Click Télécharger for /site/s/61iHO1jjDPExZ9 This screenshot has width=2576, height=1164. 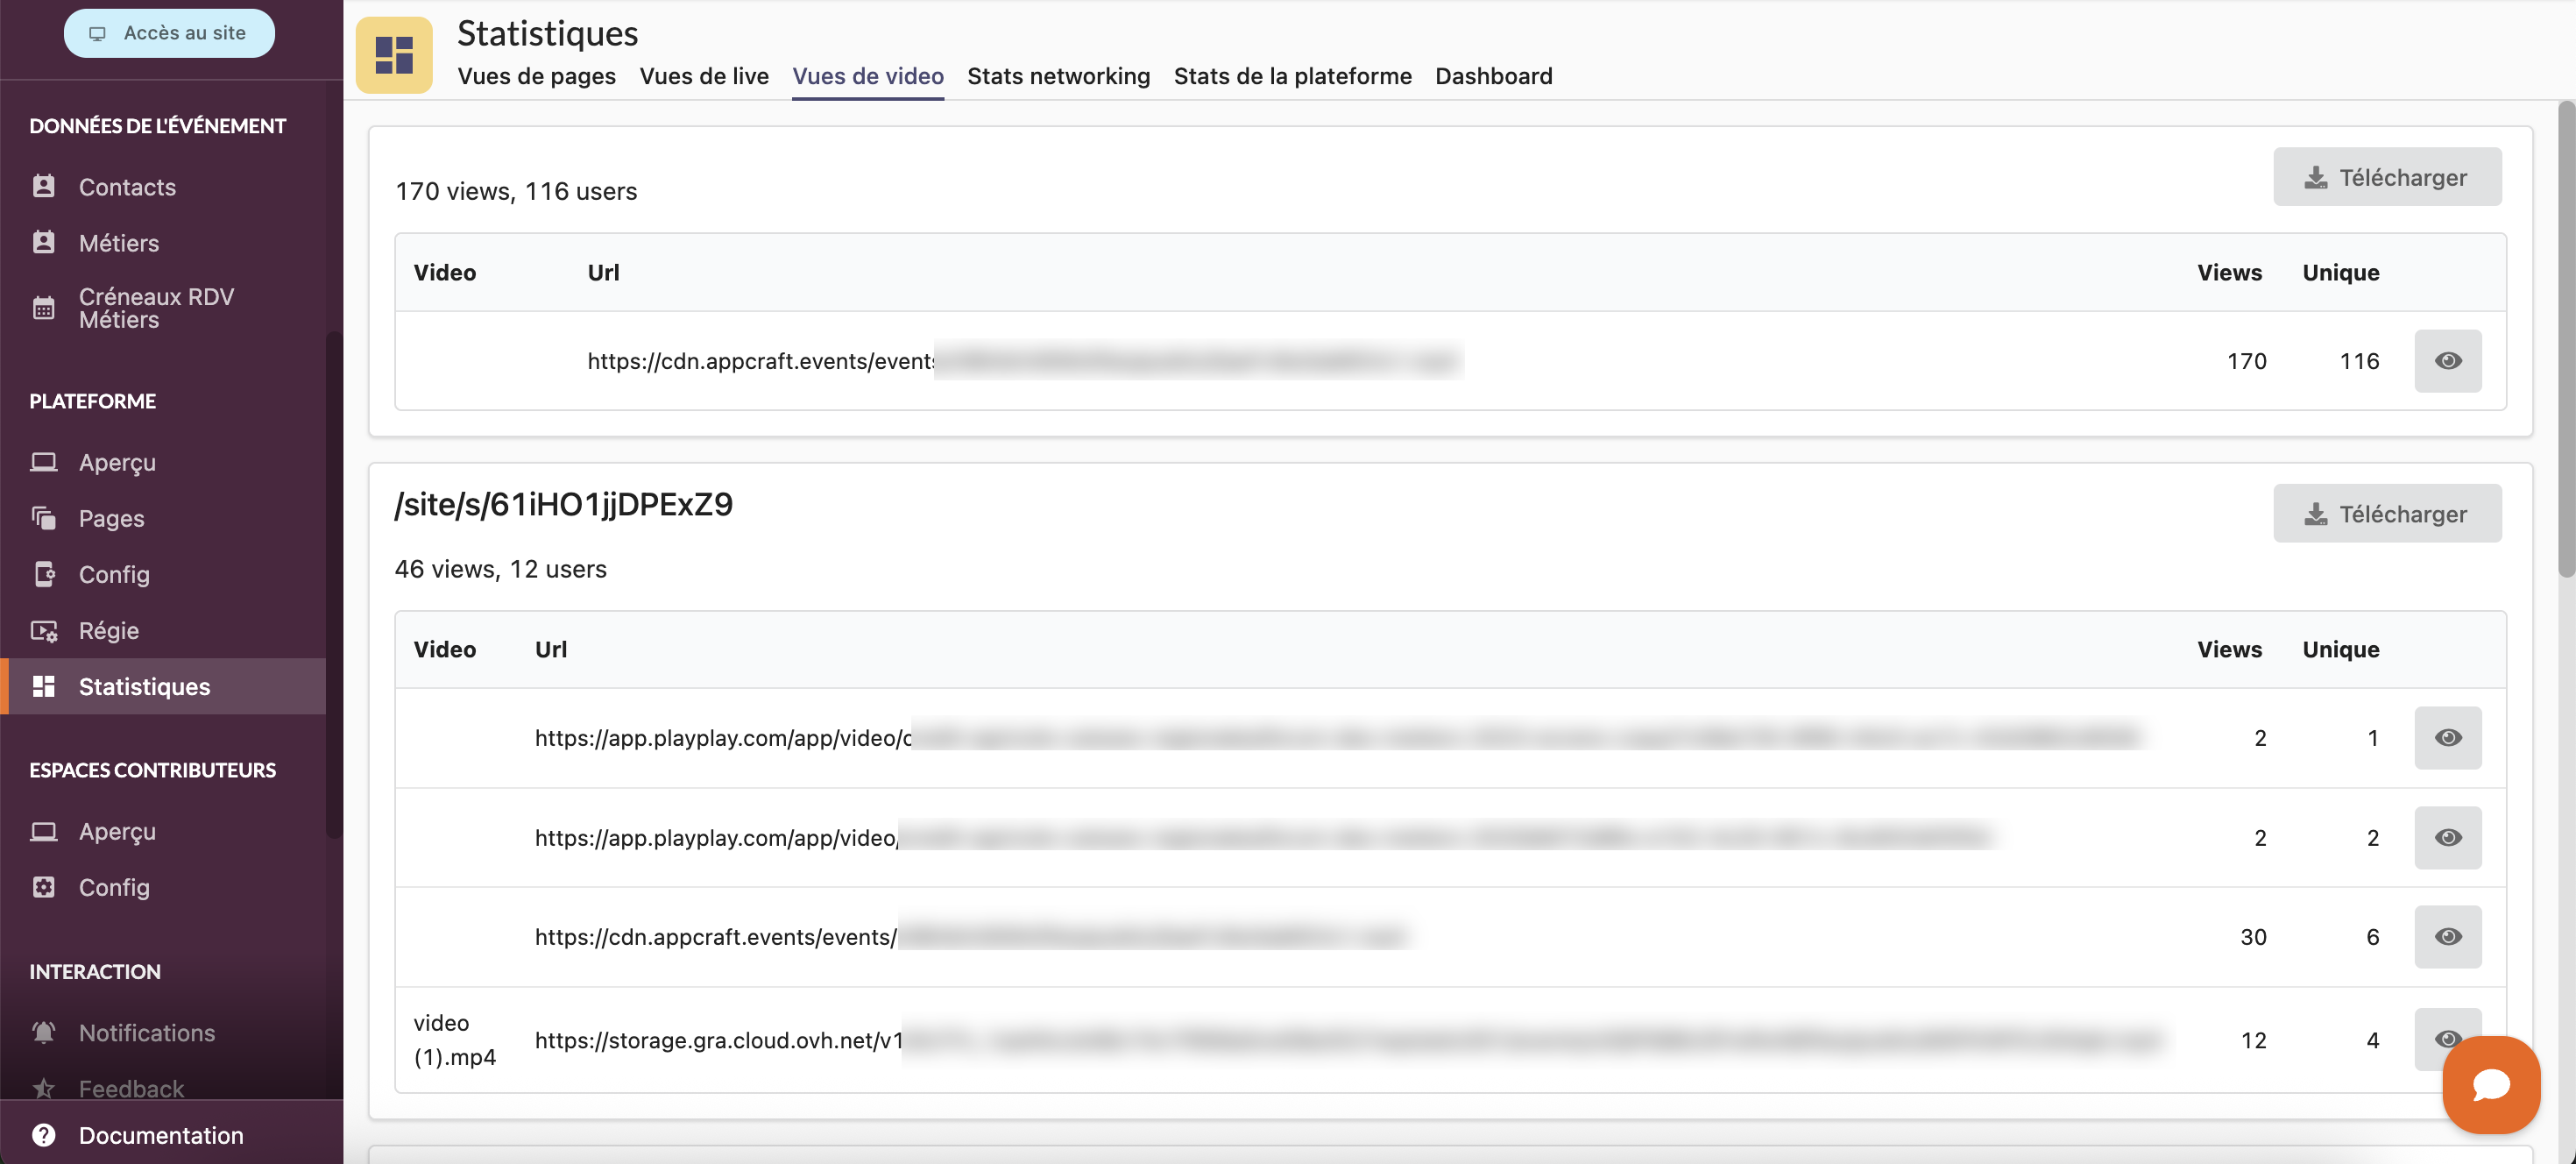tap(2386, 514)
